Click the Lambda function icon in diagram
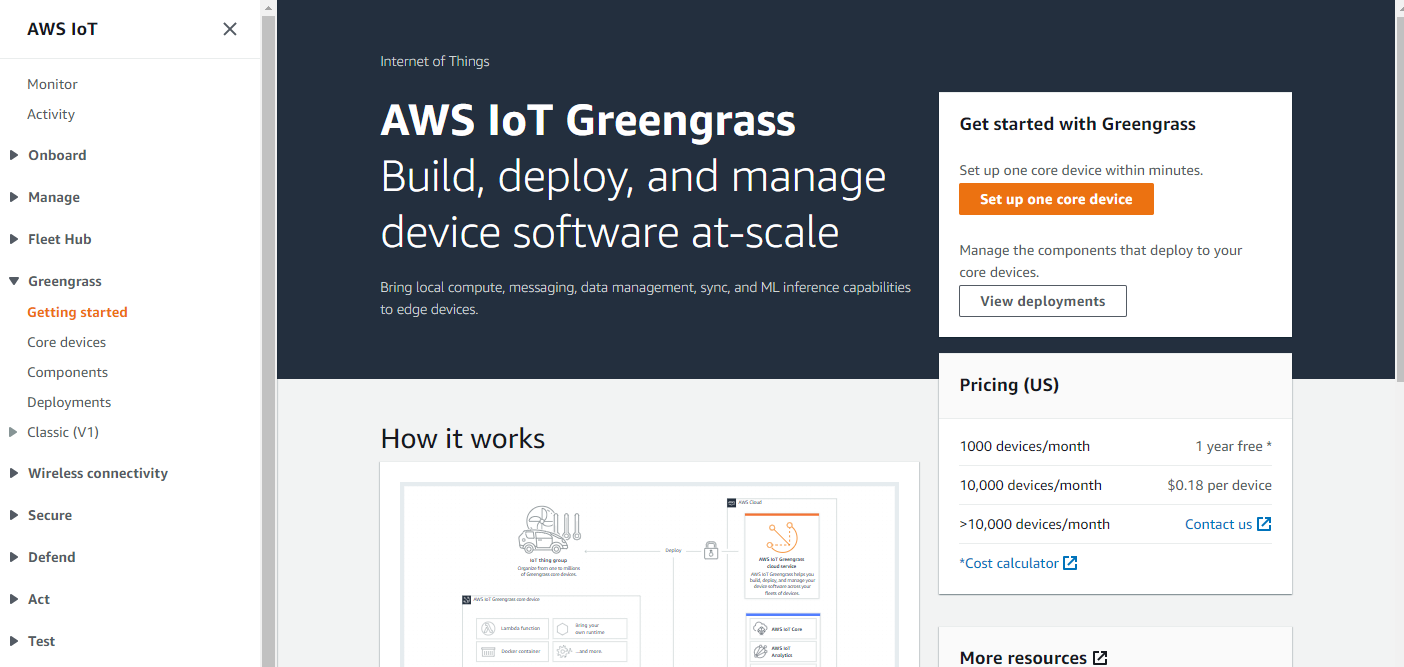The image size is (1404, 667). [489, 629]
